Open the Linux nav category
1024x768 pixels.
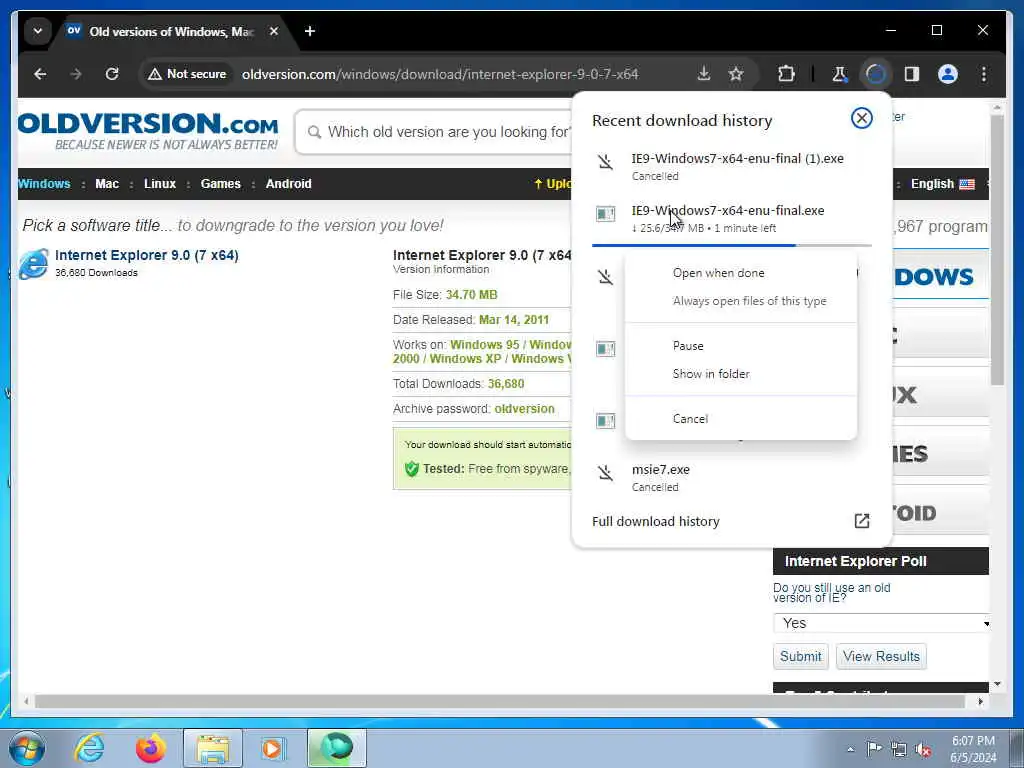pos(160,184)
